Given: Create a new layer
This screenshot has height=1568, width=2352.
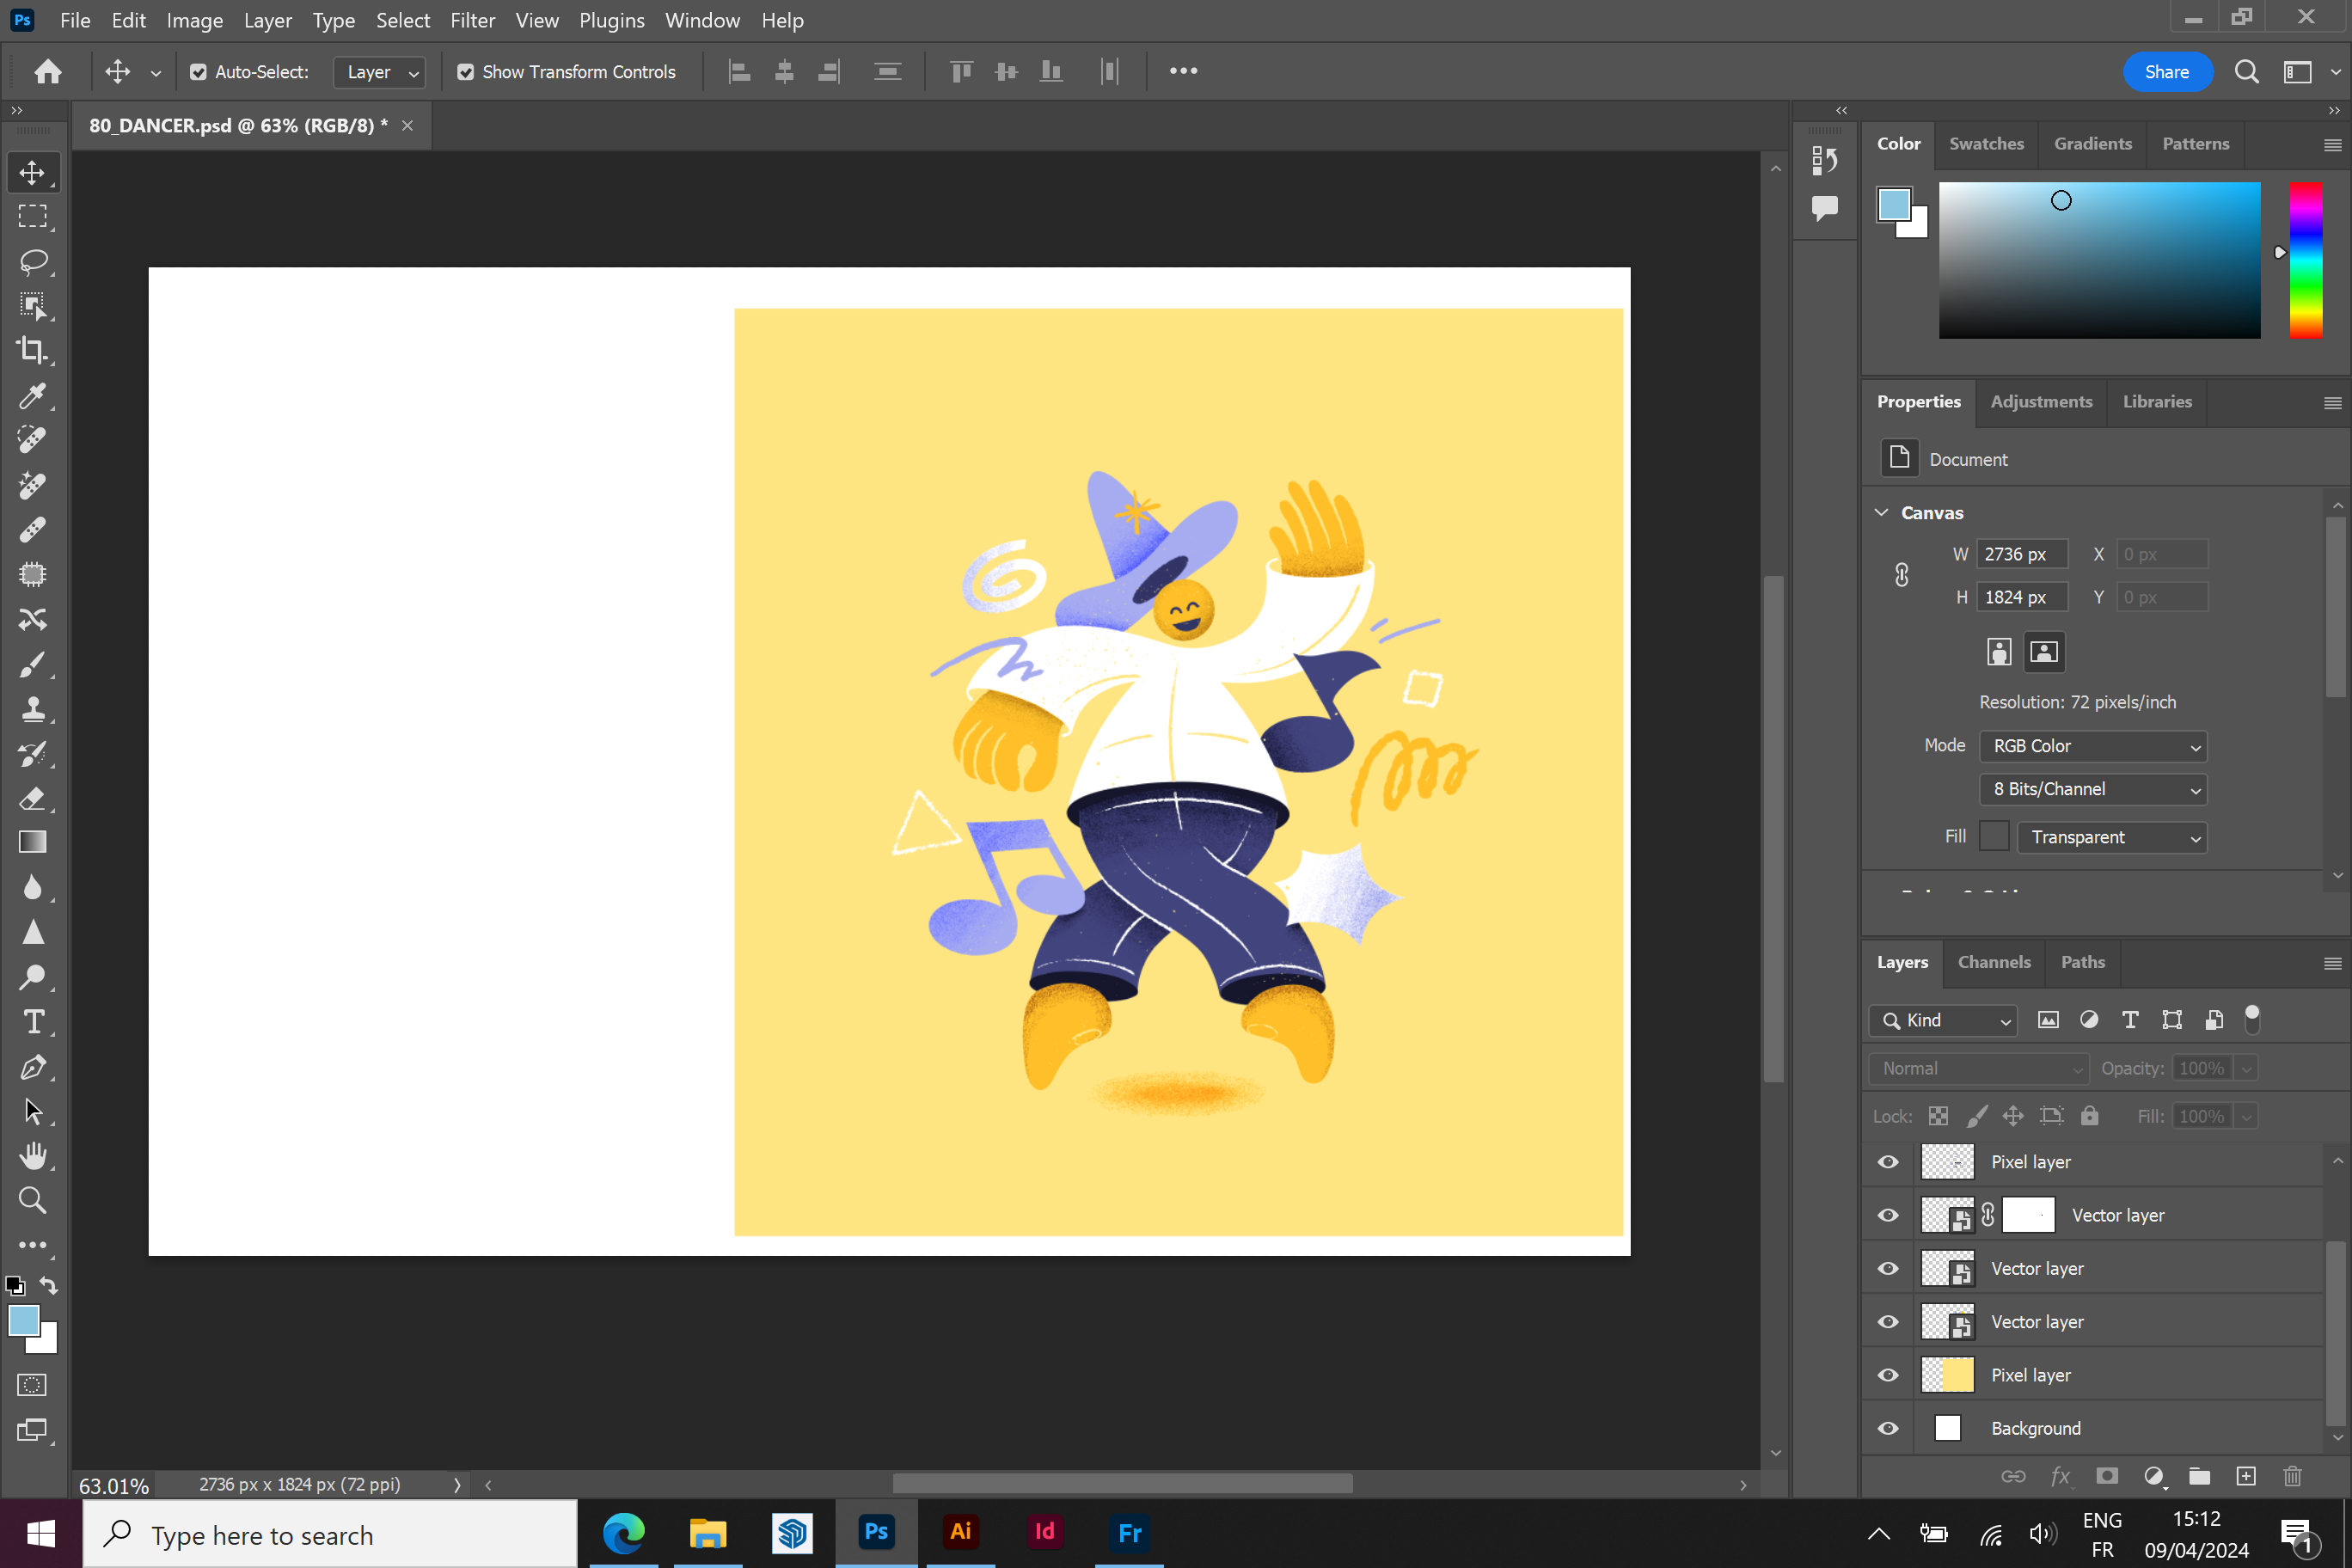Looking at the screenshot, I should point(2246,1476).
